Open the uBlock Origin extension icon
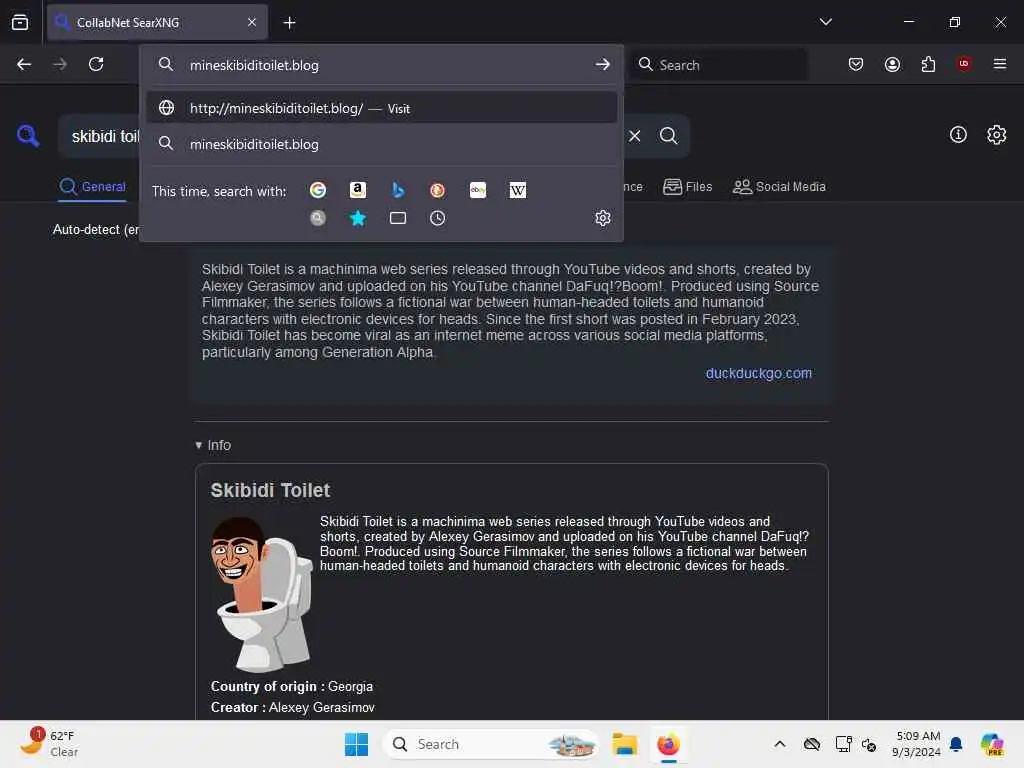The width and height of the screenshot is (1024, 768). [964, 64]
